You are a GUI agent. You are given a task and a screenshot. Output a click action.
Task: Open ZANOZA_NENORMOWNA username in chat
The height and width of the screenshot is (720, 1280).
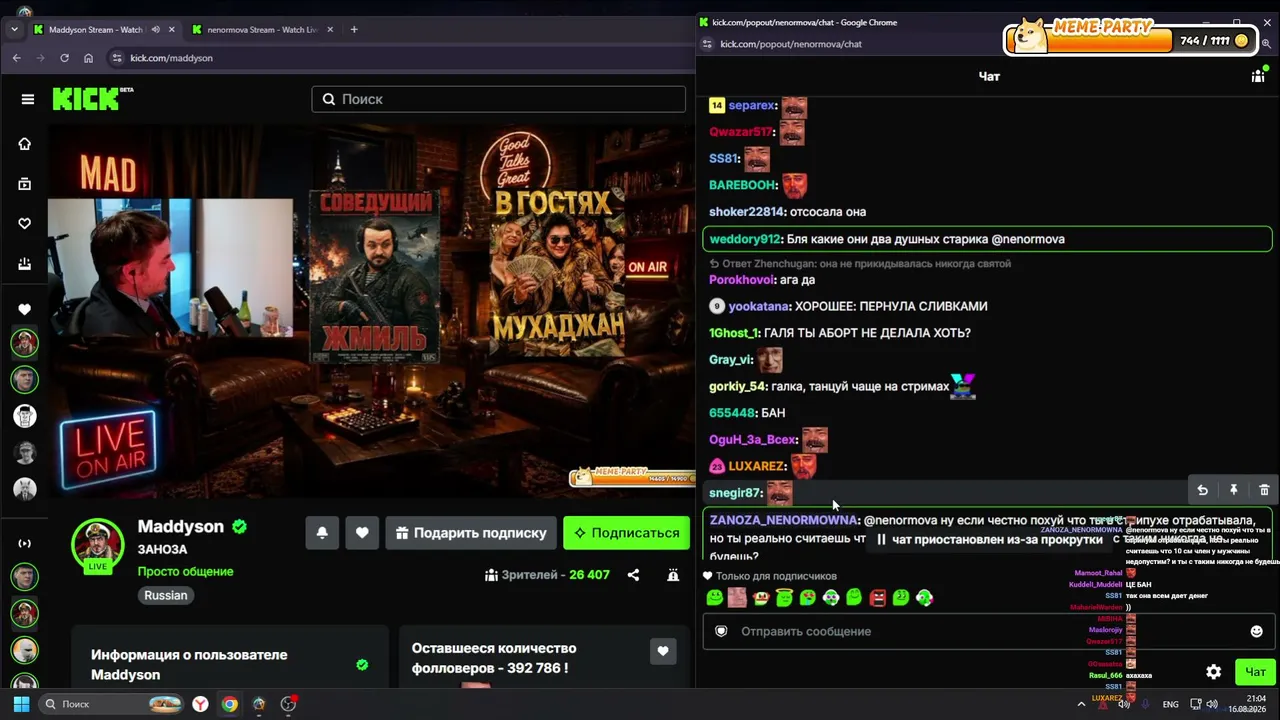784,520
